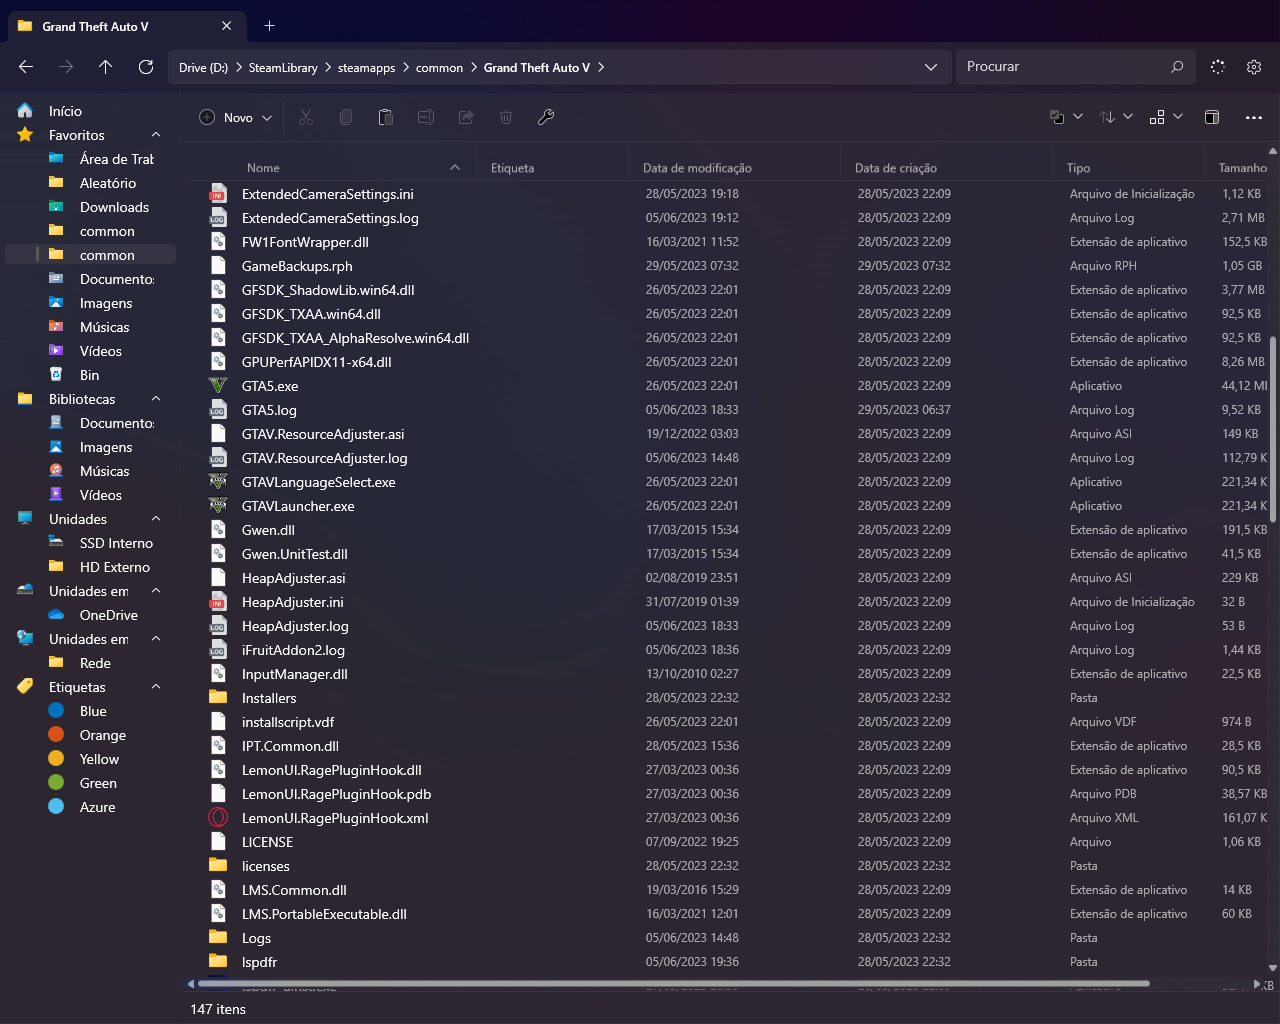
Task: Toggle the preview pane
Action: 1212,117
